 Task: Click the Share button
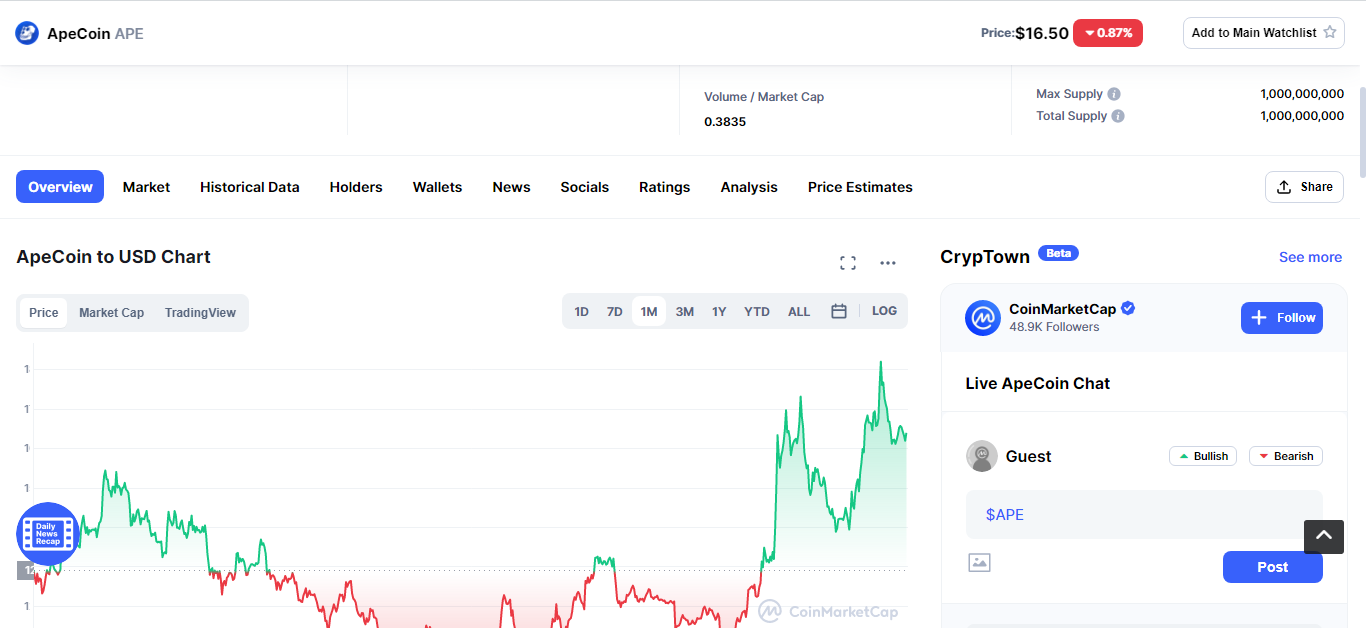coord(1304,187)
